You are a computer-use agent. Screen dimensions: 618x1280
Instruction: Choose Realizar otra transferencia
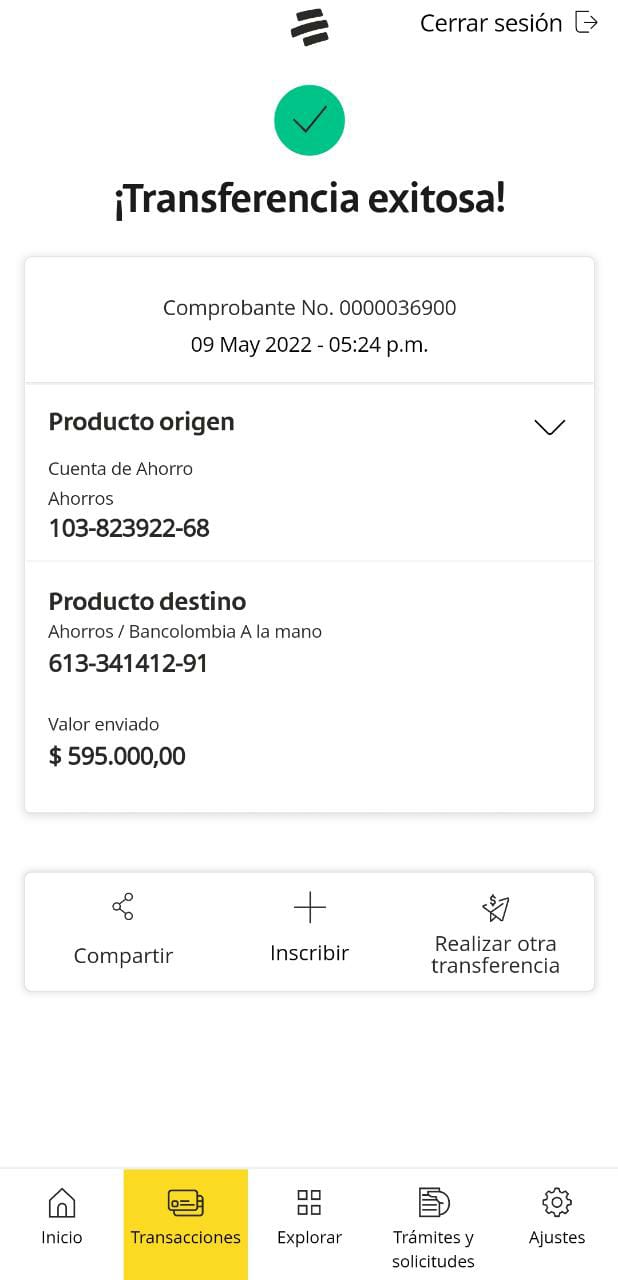pos(495,955)
